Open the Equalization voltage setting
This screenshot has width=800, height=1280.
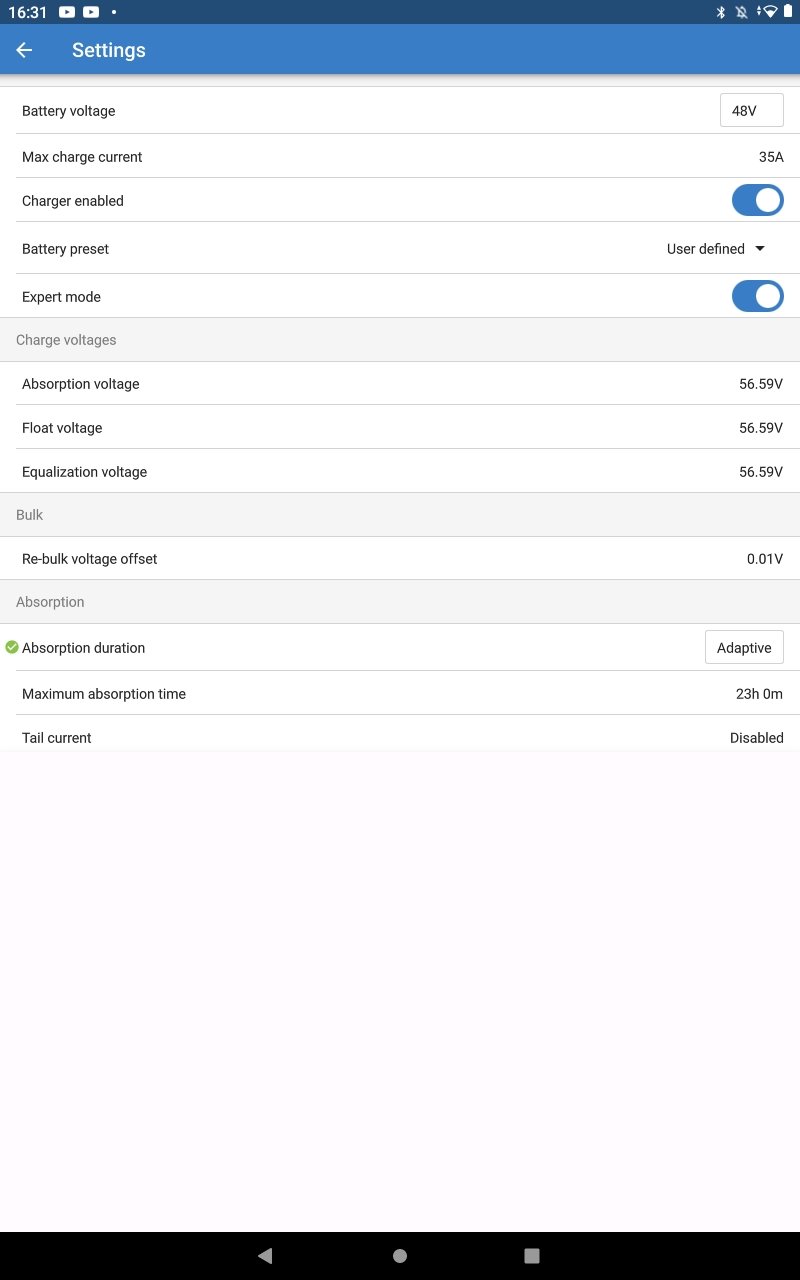point(400,472)
